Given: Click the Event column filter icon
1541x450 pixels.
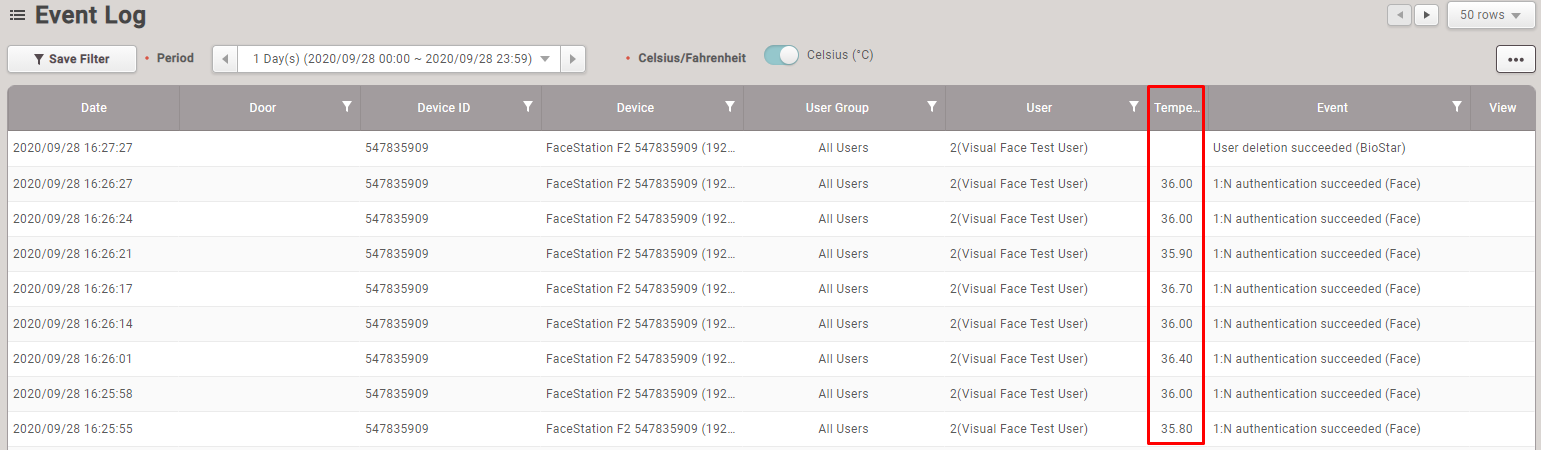Looking at the screenshot, I should pyautogui.click(x=1457, y=107).
